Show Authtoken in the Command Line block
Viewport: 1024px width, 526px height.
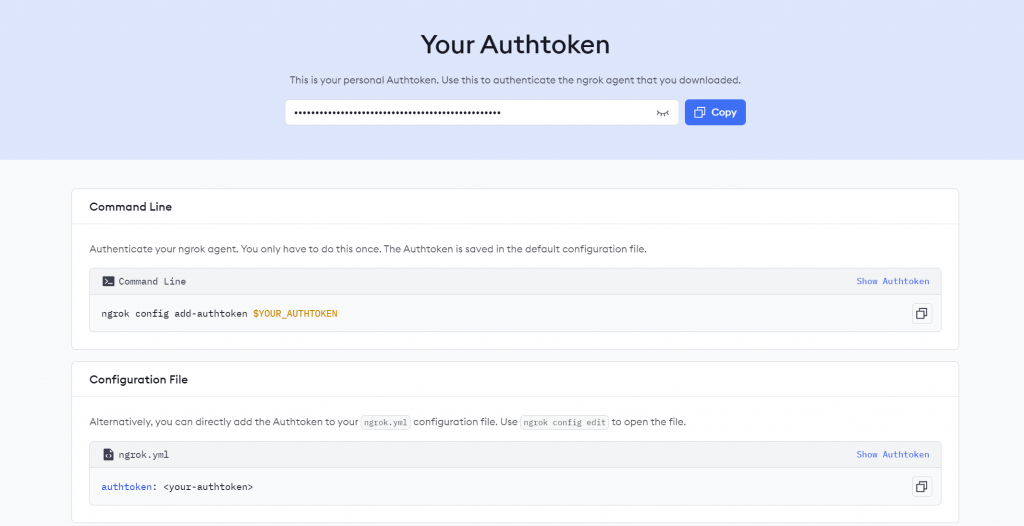click(x=892, y=282)
